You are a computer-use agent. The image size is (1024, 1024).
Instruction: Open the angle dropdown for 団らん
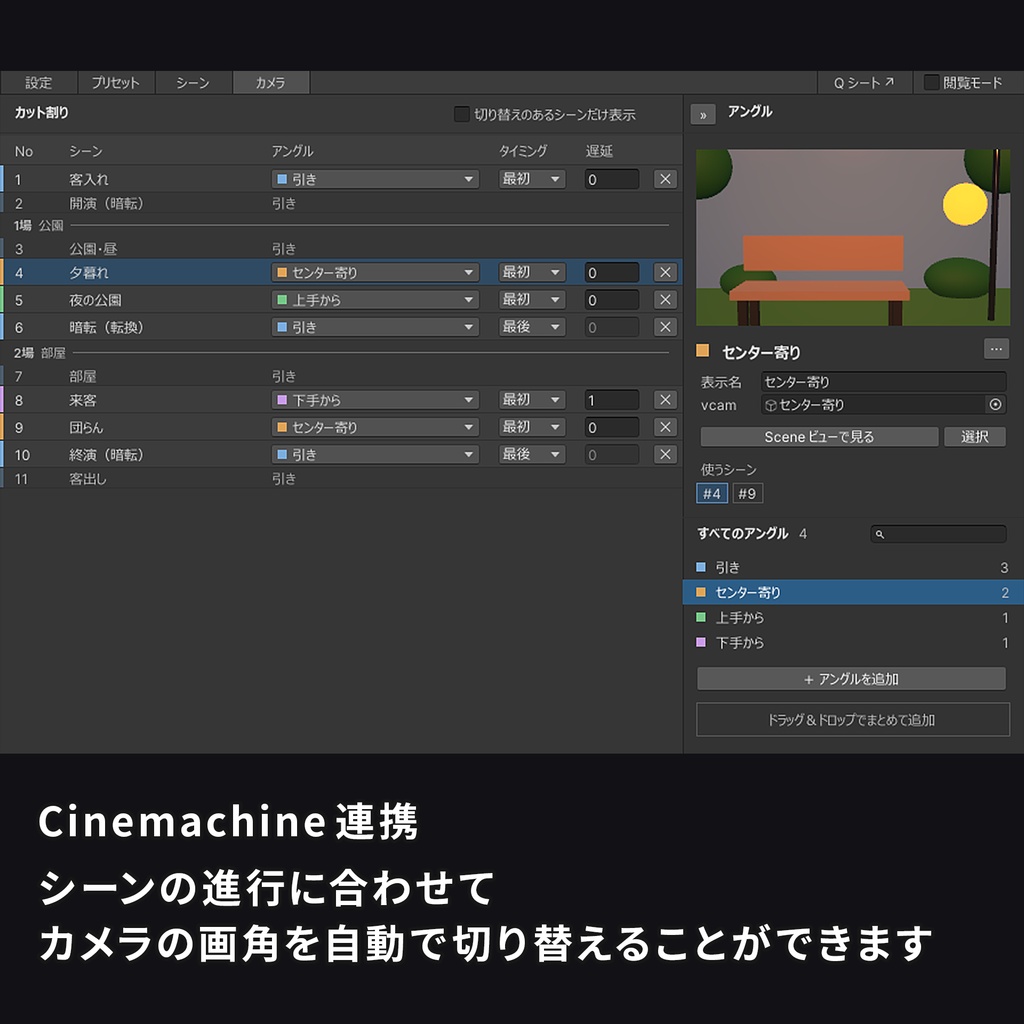point(375,427)
